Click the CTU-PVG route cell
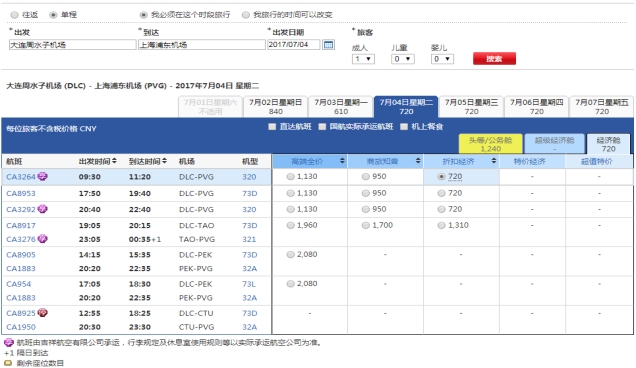636x368 pixels. point(196,327)
